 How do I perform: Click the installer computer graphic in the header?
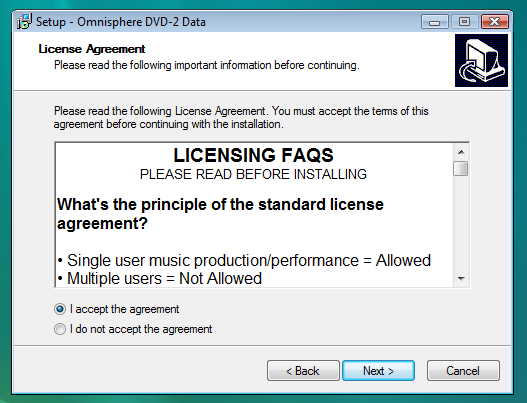[x=481, y=61]
